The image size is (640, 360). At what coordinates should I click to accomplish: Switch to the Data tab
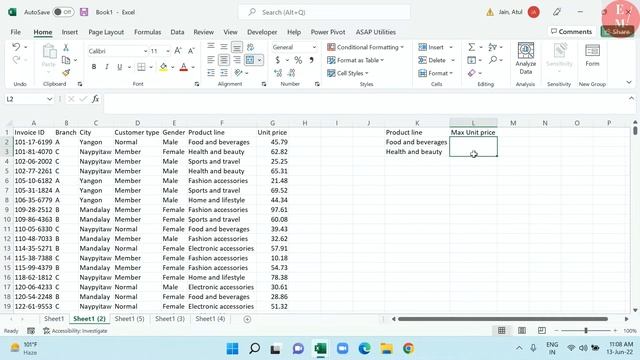point(177,32)
